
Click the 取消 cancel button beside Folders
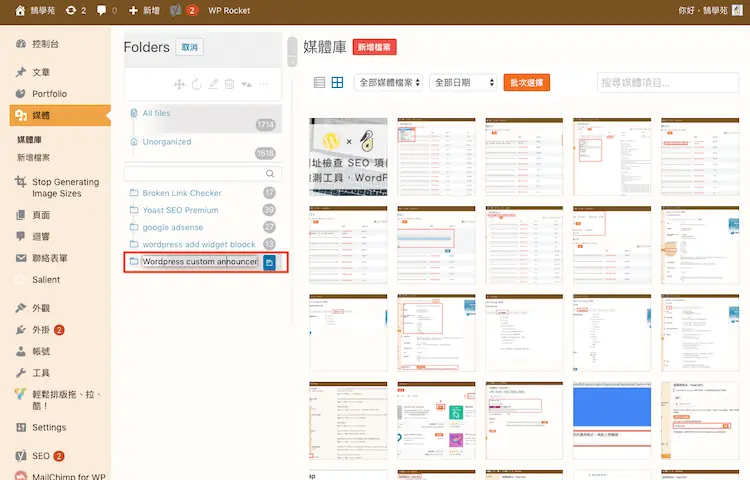(189, 47)
